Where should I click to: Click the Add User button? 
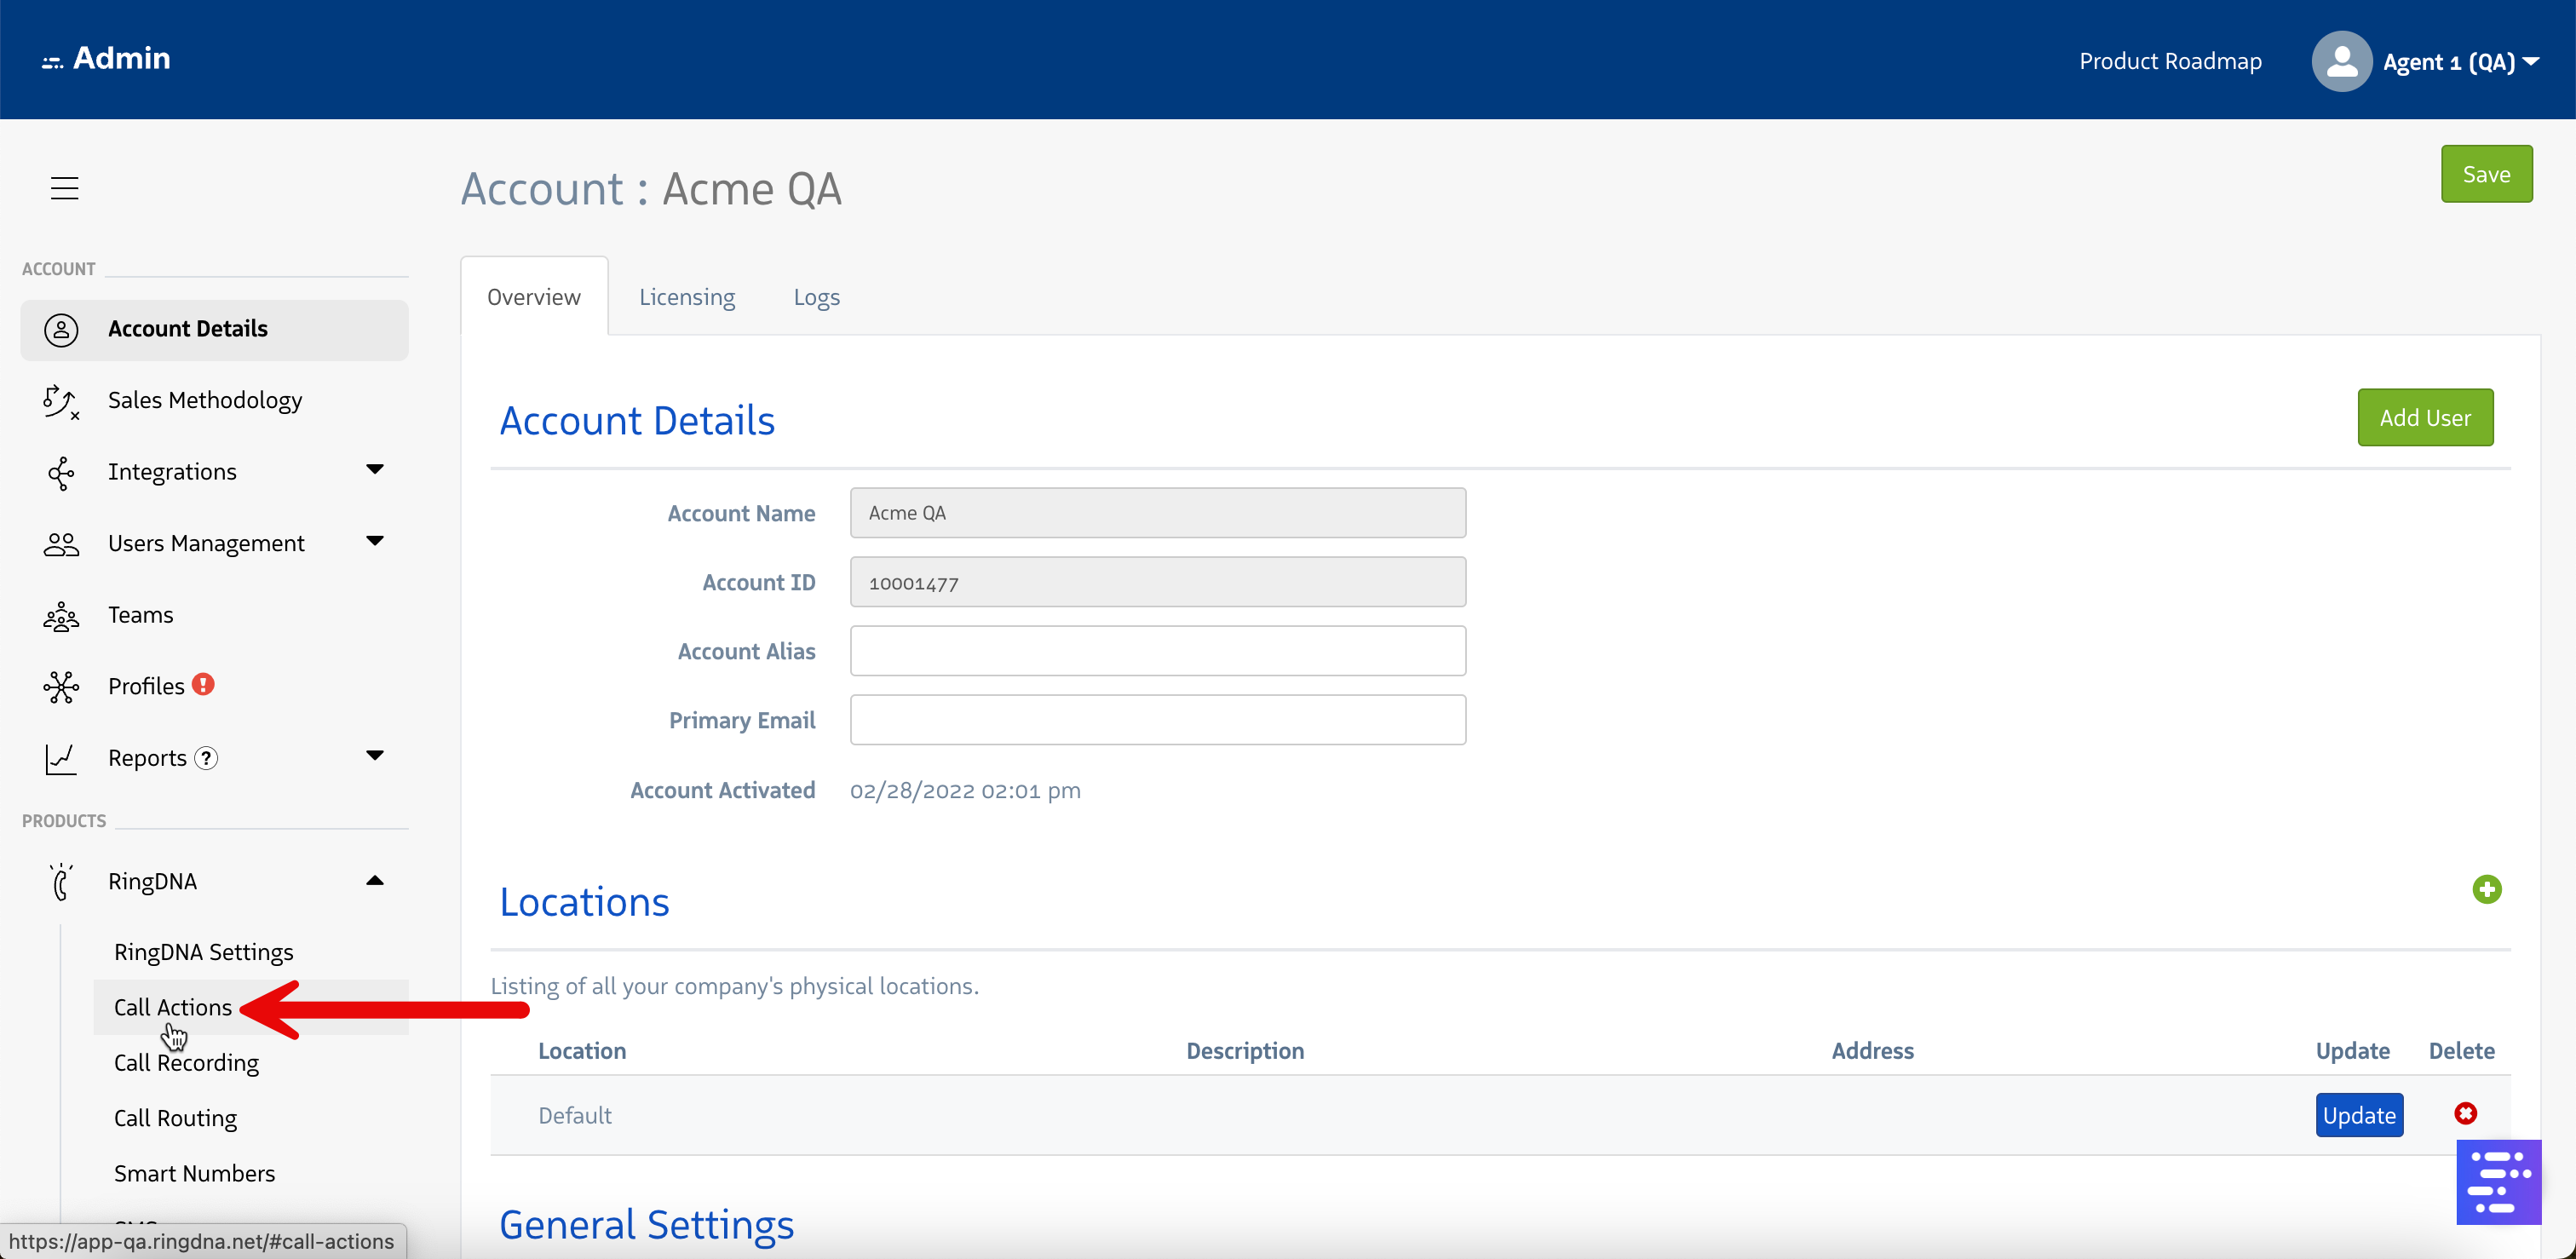point(2424,417)
